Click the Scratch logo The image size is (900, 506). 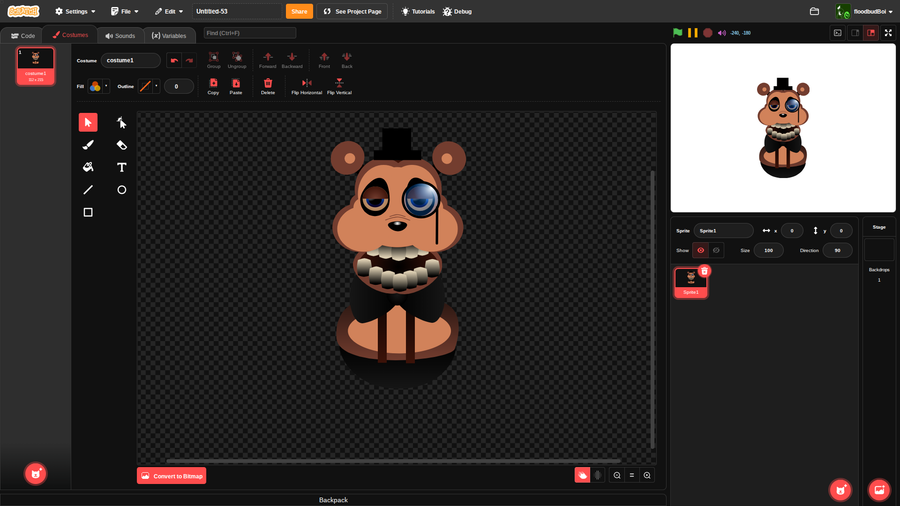click(x=24, y=11)
